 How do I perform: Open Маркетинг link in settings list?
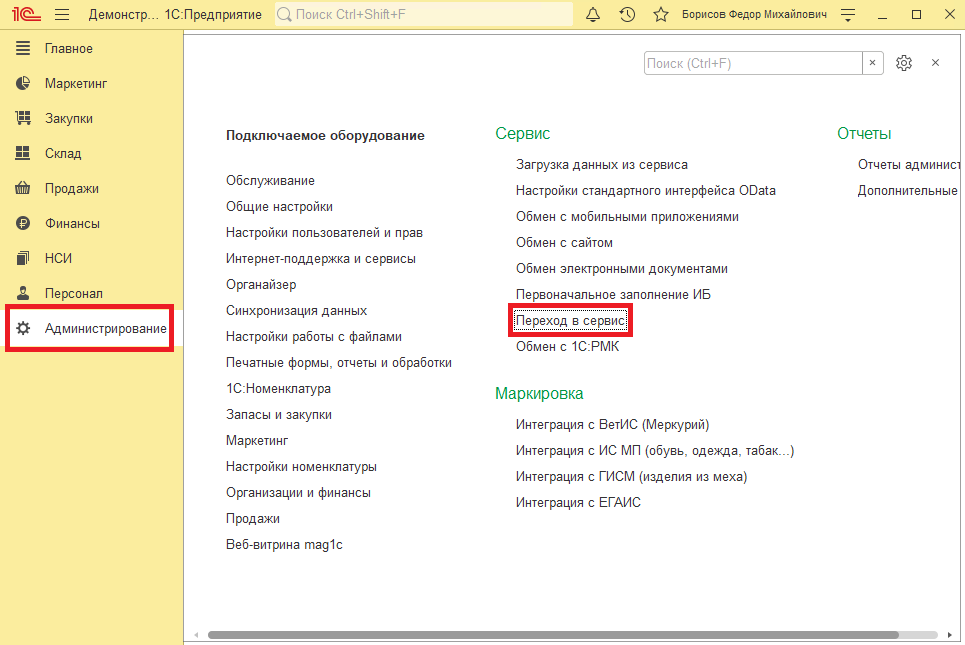click(x=257, y=441)
